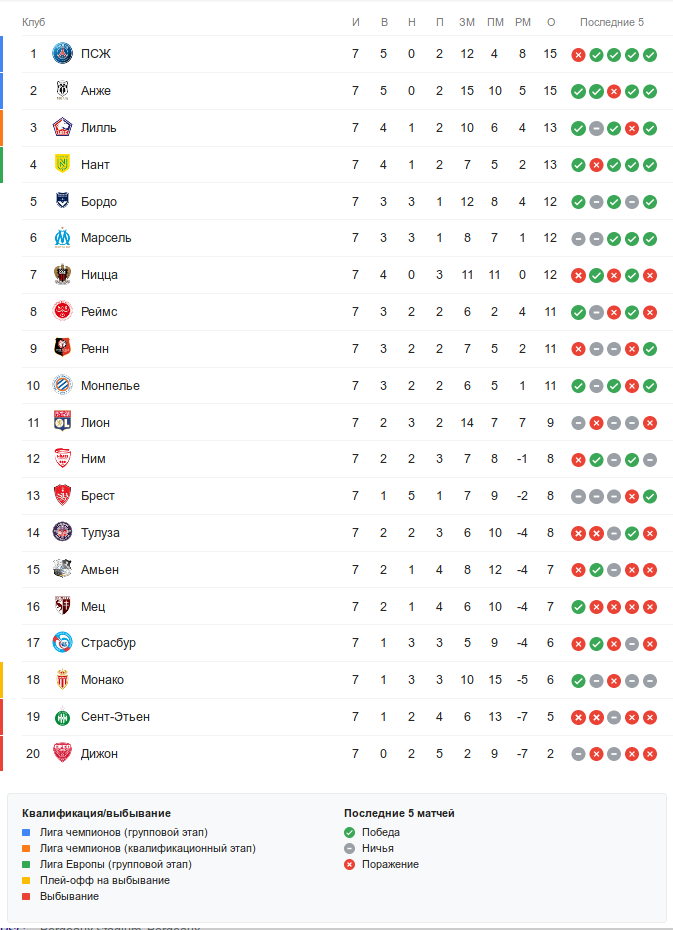The width and height of the screenshot is (673, 930).
Task: Click the Monaco club crest
Action: (63, 680)
